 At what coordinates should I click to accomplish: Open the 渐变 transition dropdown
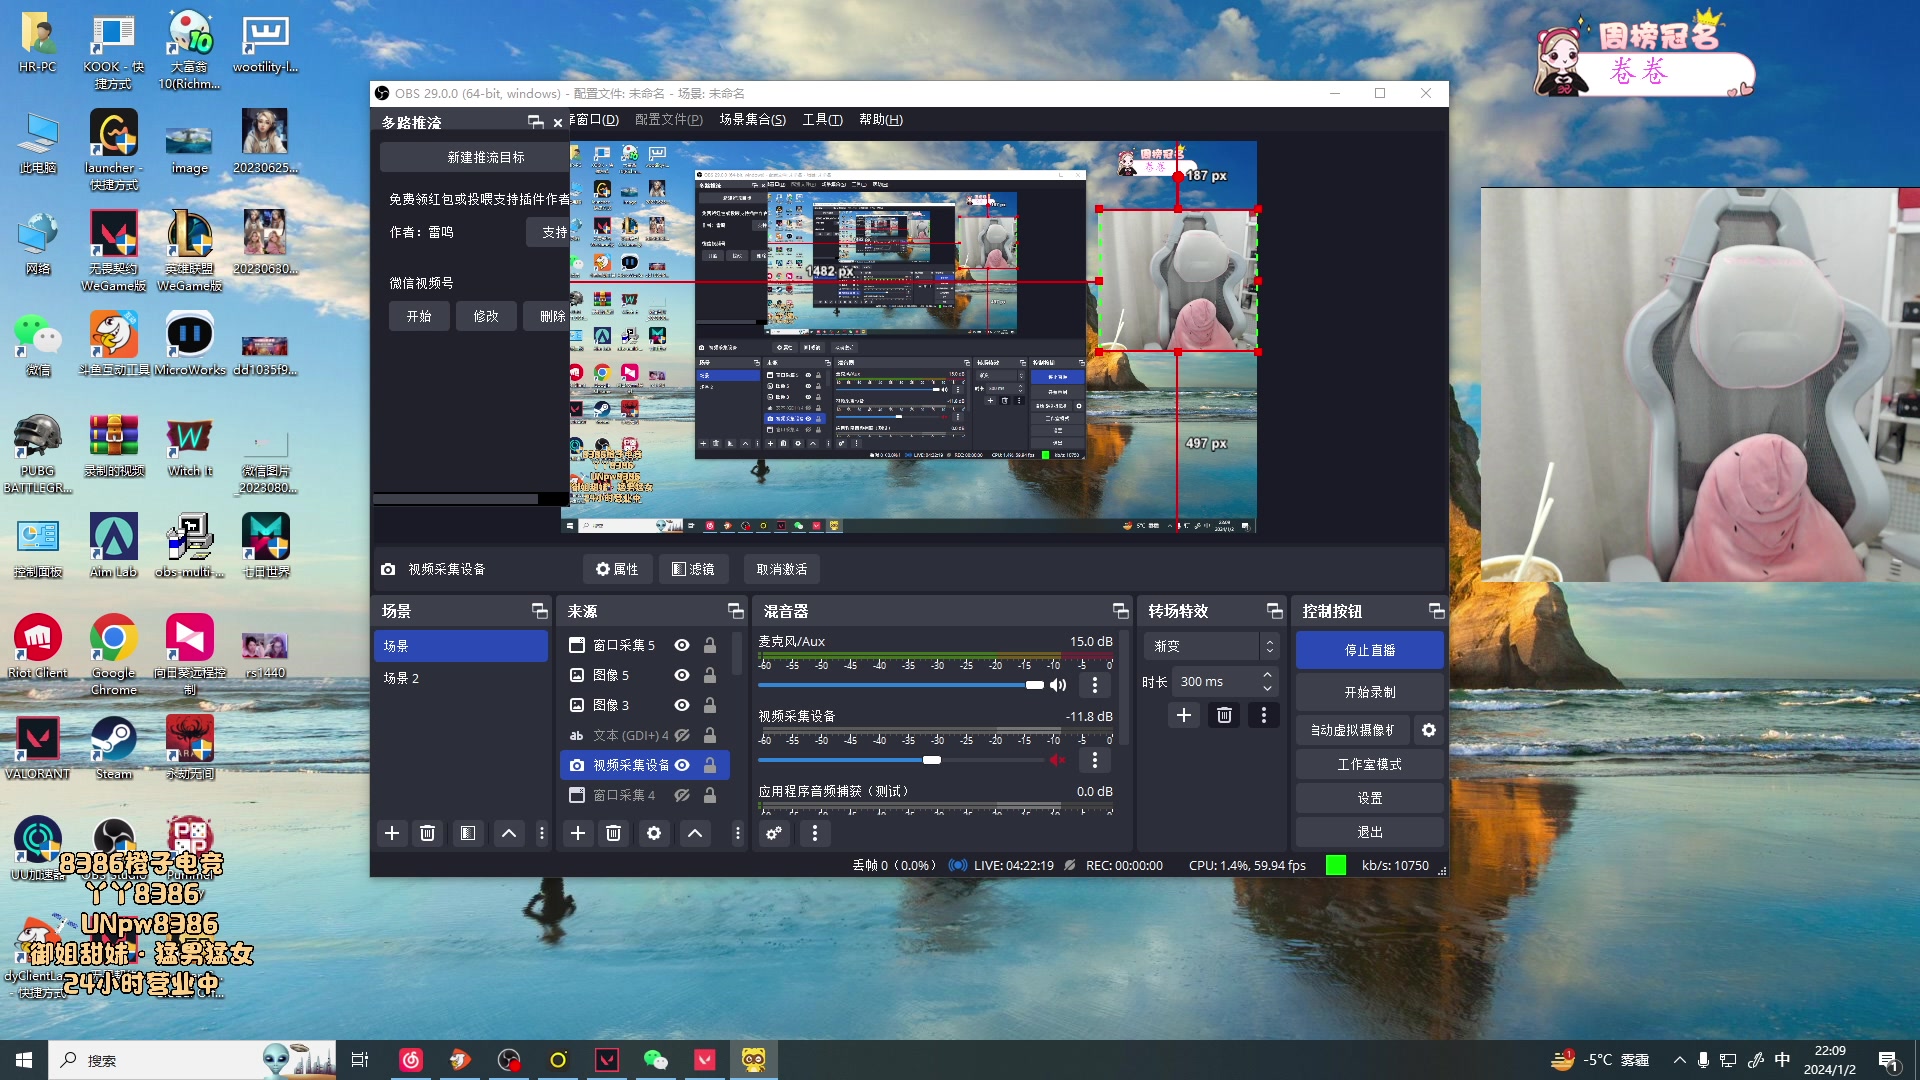pyautogui.click(x=1211, y=646)
